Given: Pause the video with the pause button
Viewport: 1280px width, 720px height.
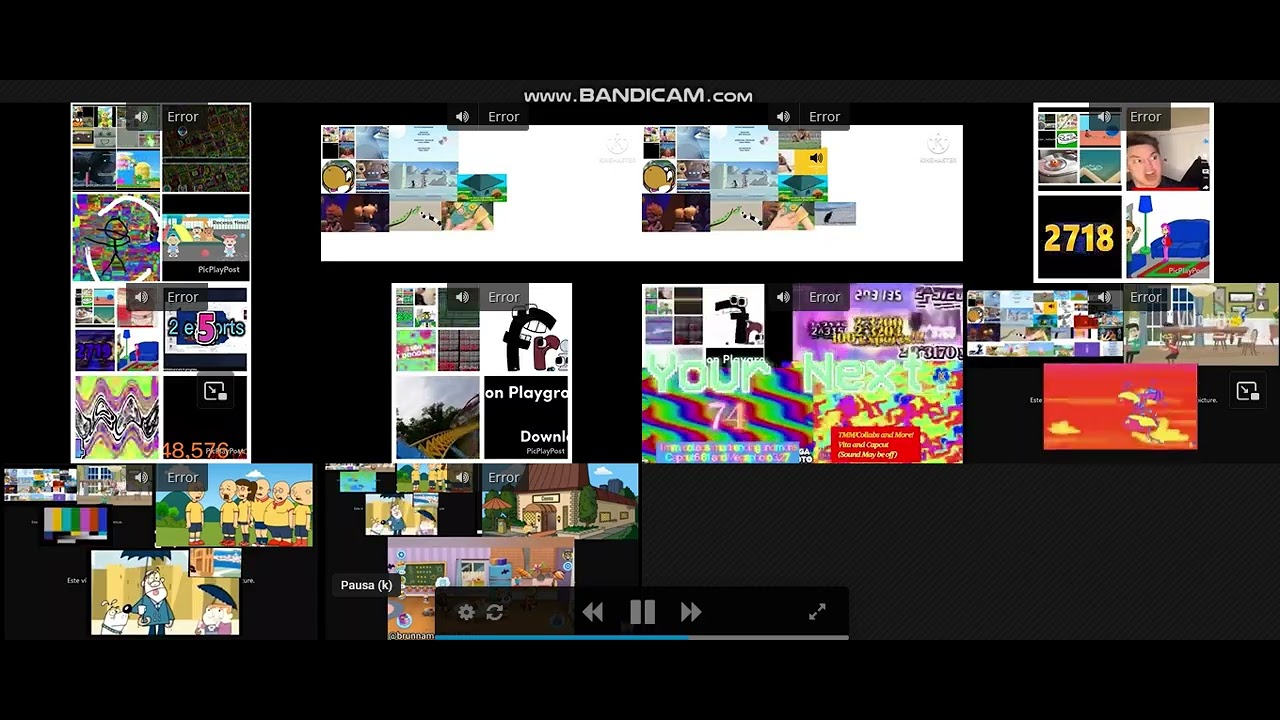Looking at the screenshot, I should coord(642,612).
